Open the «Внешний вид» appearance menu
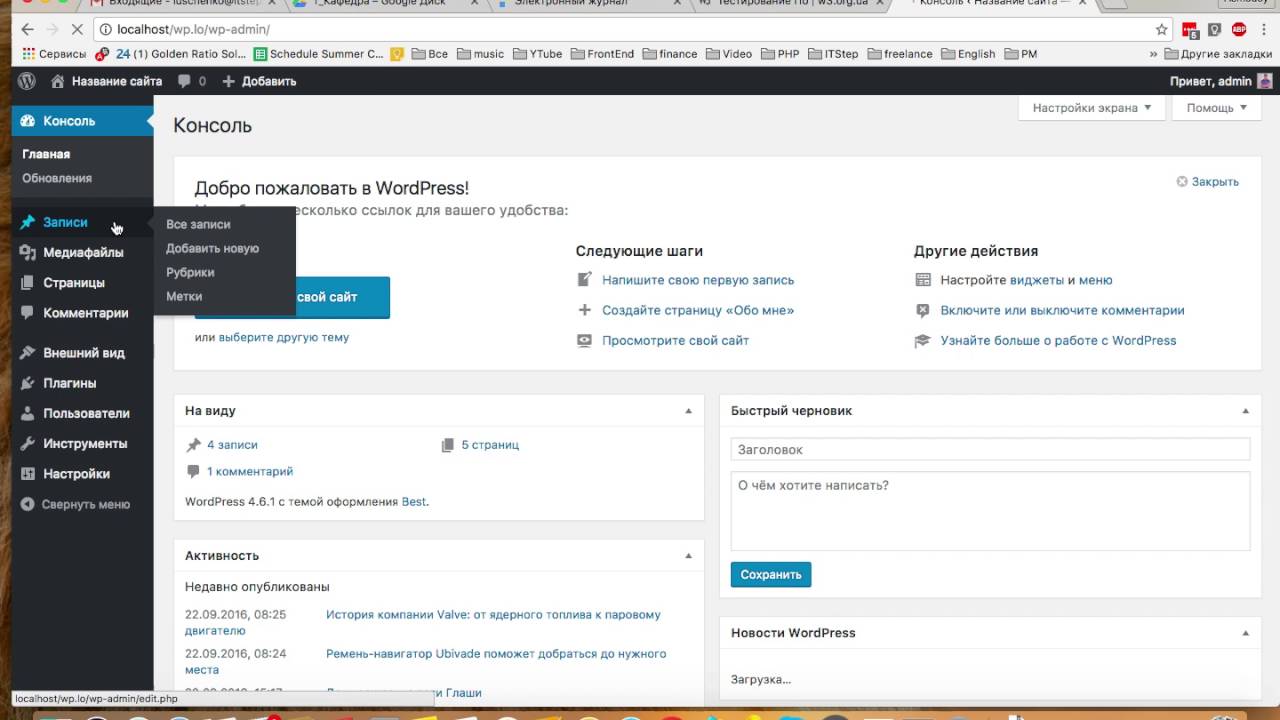Screen dimensions: 1280x720 [82, 353]
